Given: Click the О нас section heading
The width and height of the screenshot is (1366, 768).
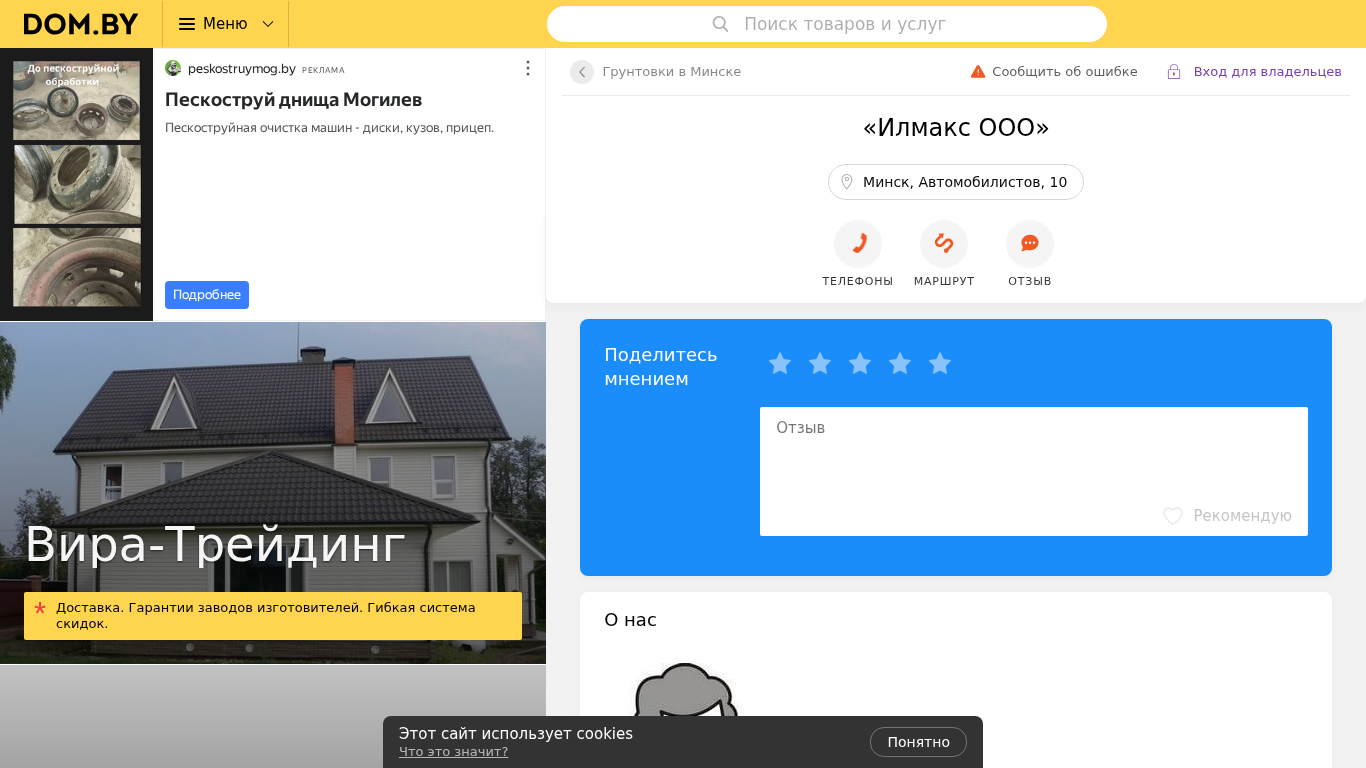Looking at the screenshot, I should click(631, 620).
